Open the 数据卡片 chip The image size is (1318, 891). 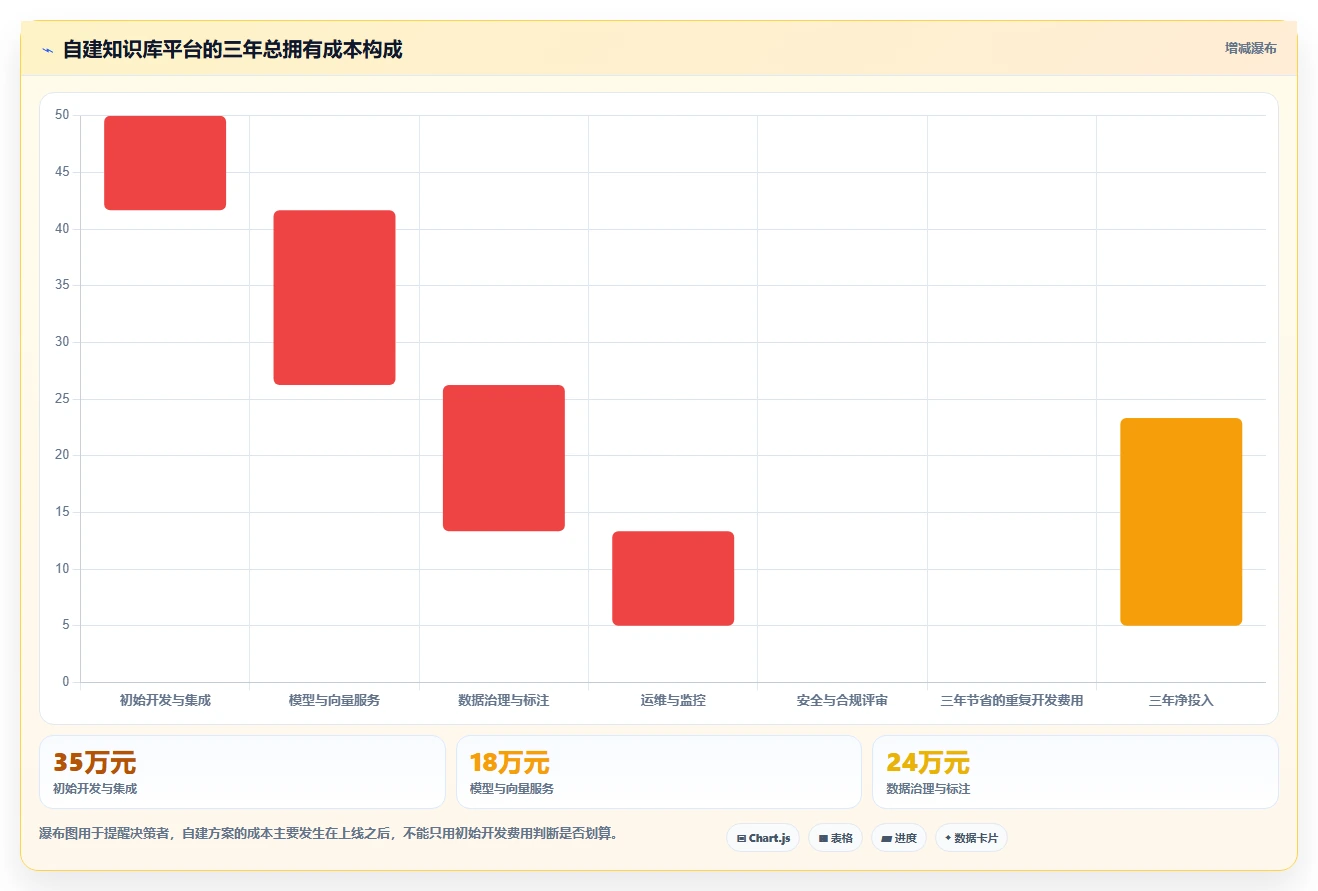pyautogui.click(x=971, y=838)
